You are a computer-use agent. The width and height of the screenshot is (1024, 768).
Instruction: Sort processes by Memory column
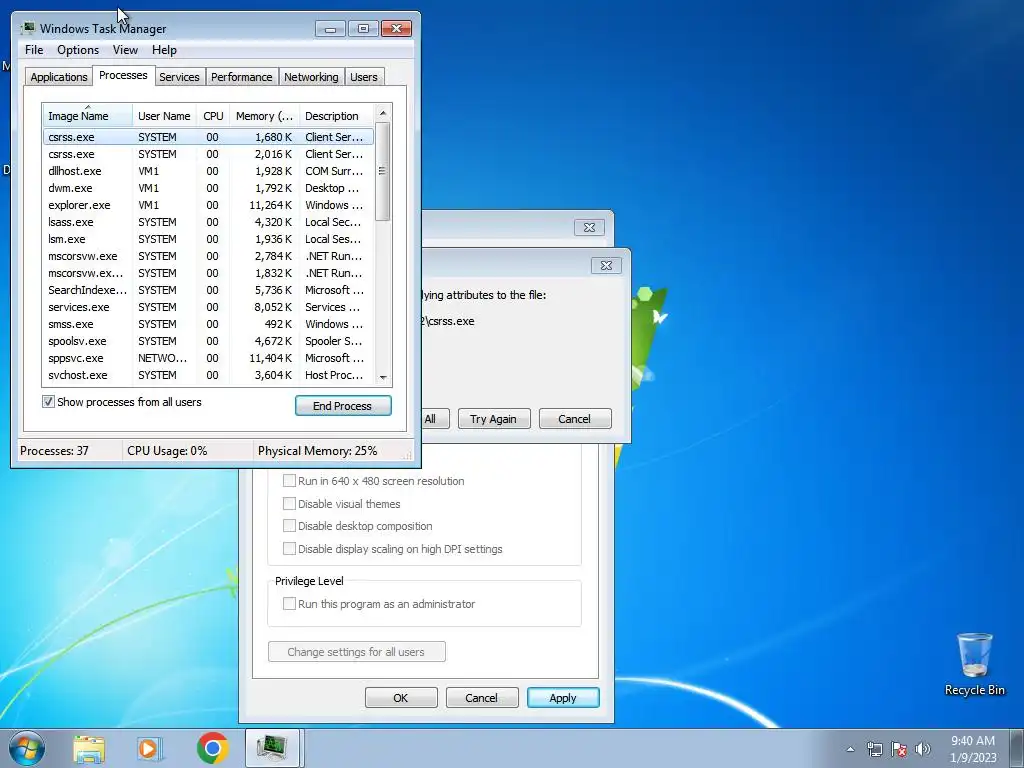(x=264, y=116)
